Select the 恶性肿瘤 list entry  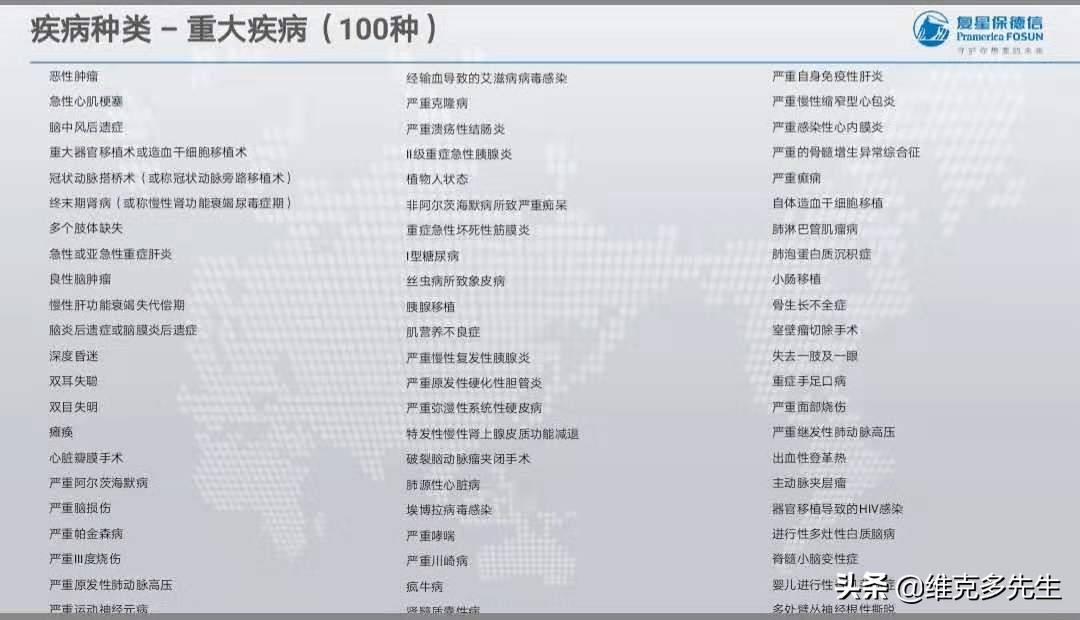[x=75, y=77]
